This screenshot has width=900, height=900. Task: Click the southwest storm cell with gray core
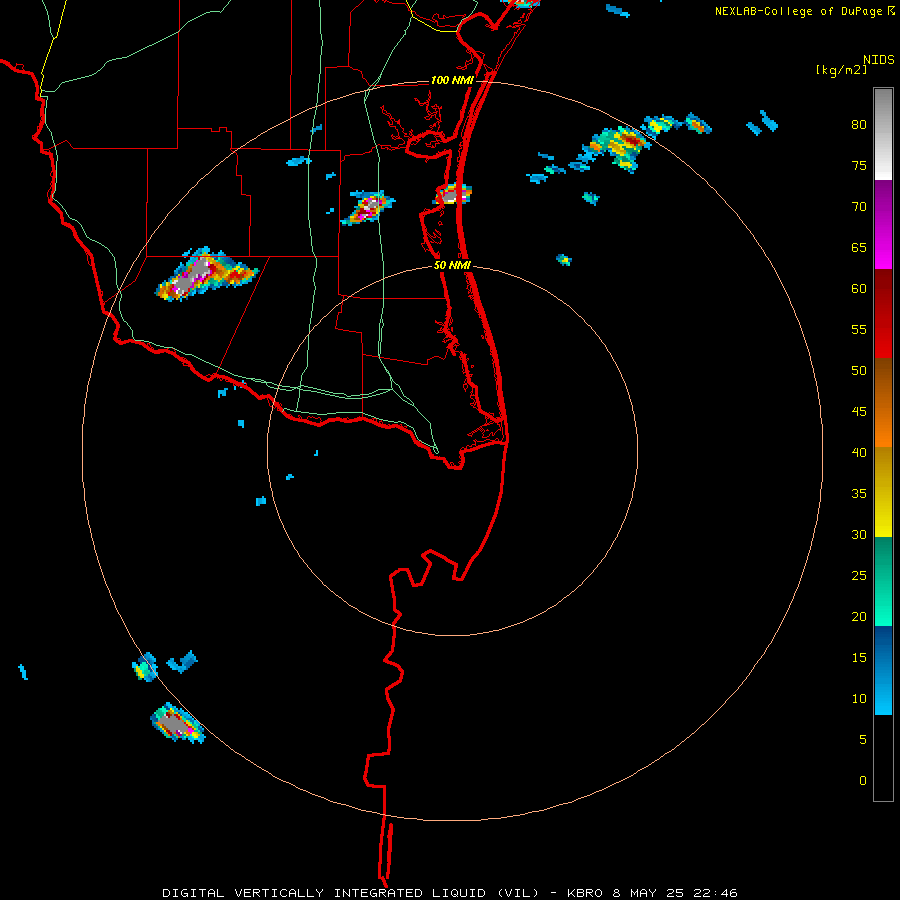[x=177, y=723]
